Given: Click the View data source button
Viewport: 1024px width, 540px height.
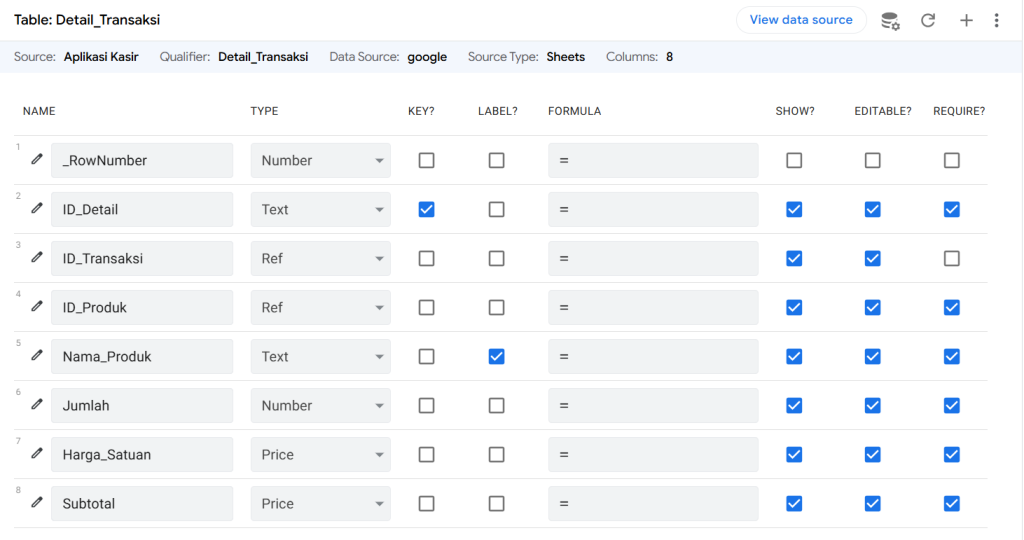Looking at the screenshot, I should [x=801, y=20].
